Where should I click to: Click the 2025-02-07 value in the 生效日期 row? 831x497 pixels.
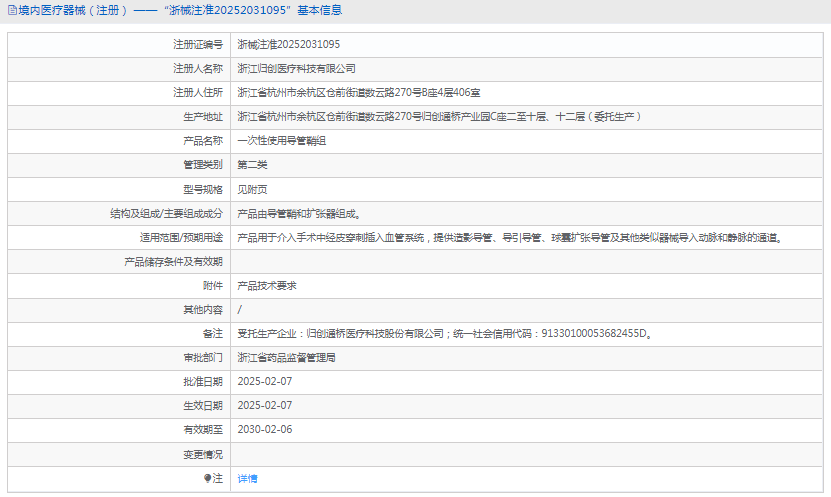[264, 405]
